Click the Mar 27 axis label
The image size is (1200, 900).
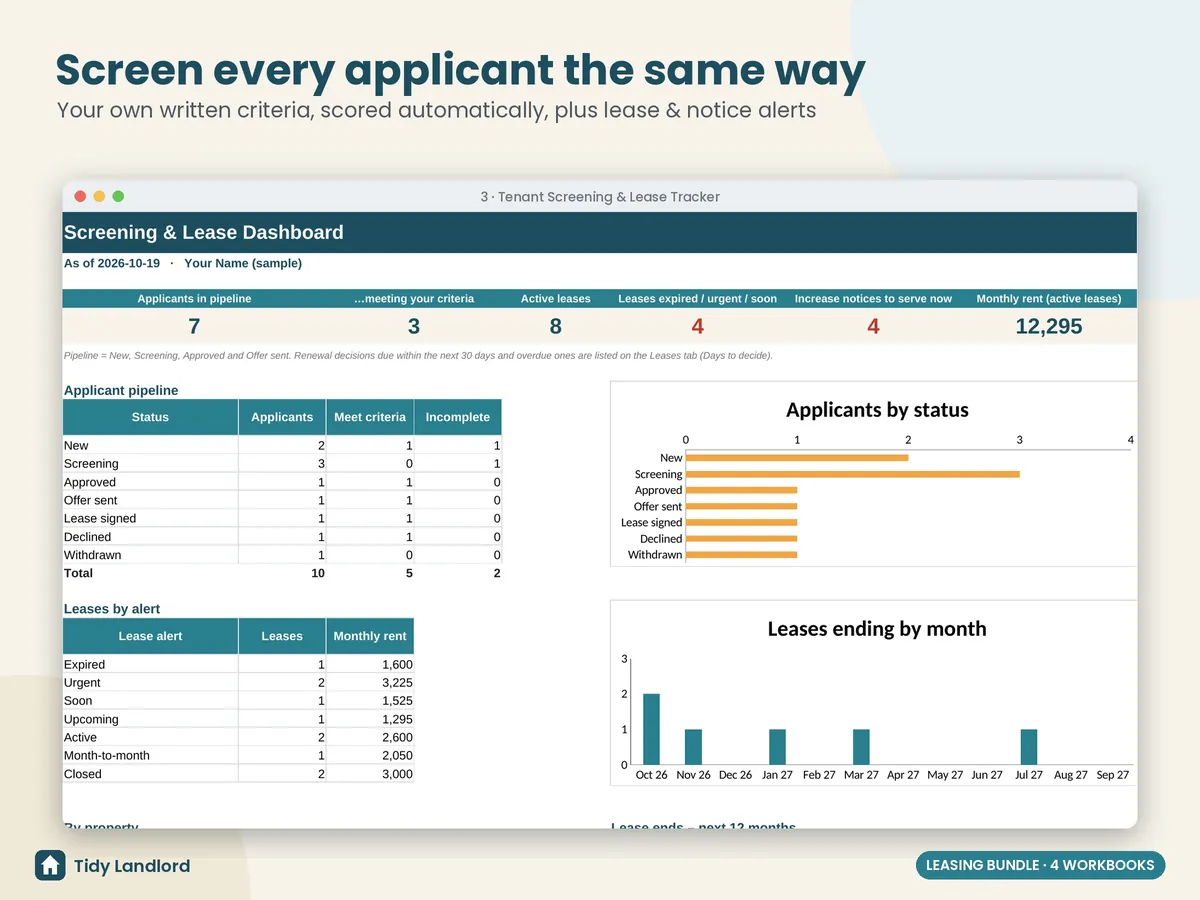[861, 775]
